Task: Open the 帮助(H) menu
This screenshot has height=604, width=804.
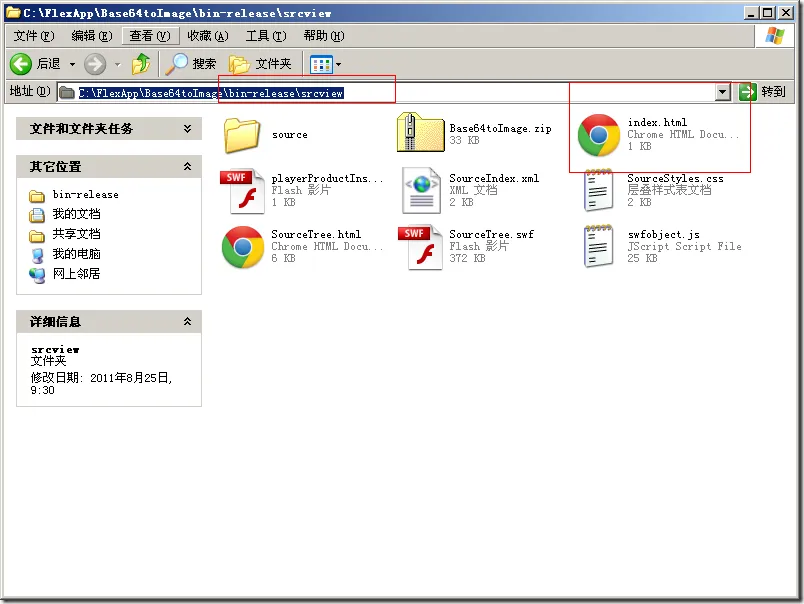Action: tap(324, 36)
